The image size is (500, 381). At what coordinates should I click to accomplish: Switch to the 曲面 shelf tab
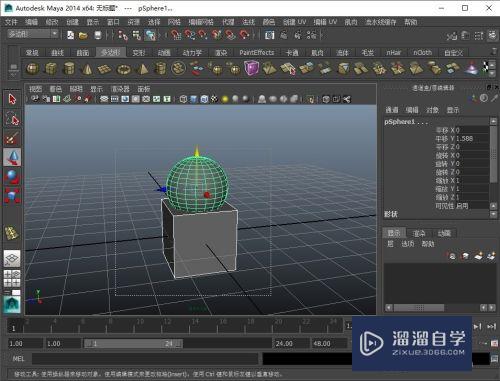coord(83,53)
